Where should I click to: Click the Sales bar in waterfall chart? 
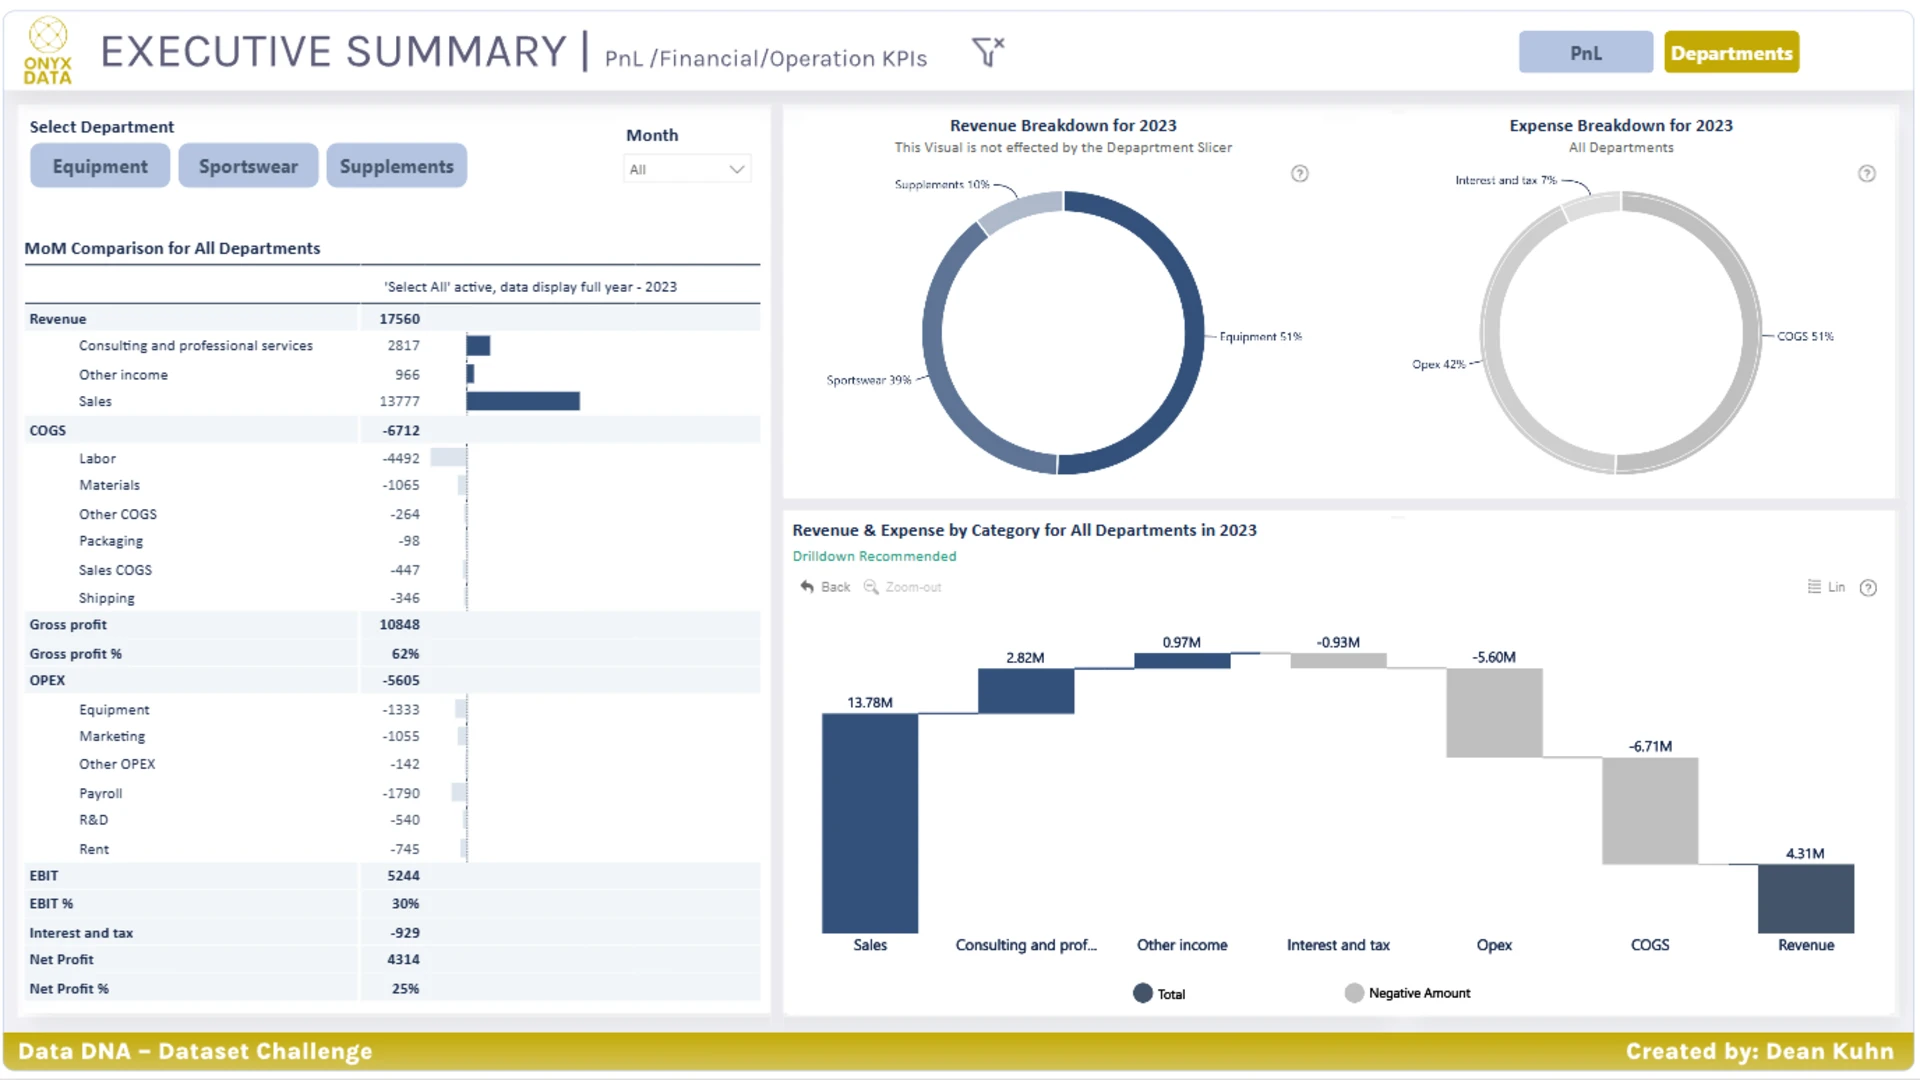869,823
